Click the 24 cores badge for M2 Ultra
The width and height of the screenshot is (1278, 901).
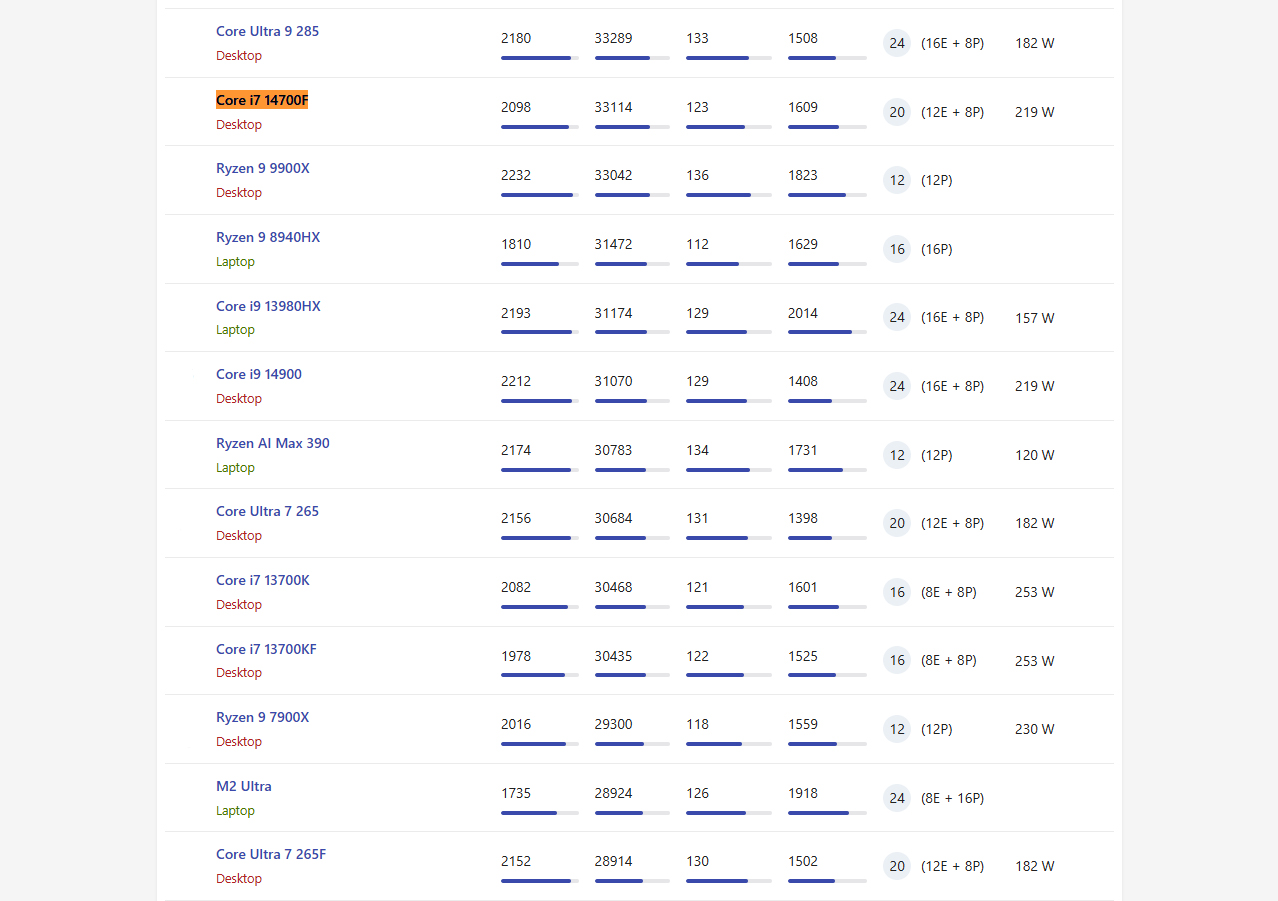click(897, 798)
